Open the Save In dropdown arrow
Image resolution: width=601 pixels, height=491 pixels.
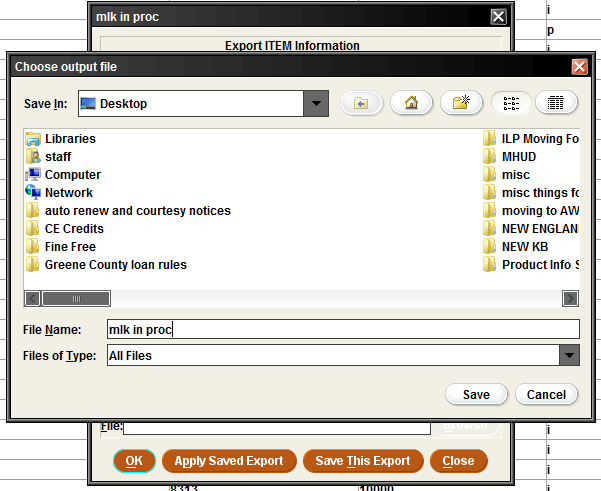(x=317, y=103)
